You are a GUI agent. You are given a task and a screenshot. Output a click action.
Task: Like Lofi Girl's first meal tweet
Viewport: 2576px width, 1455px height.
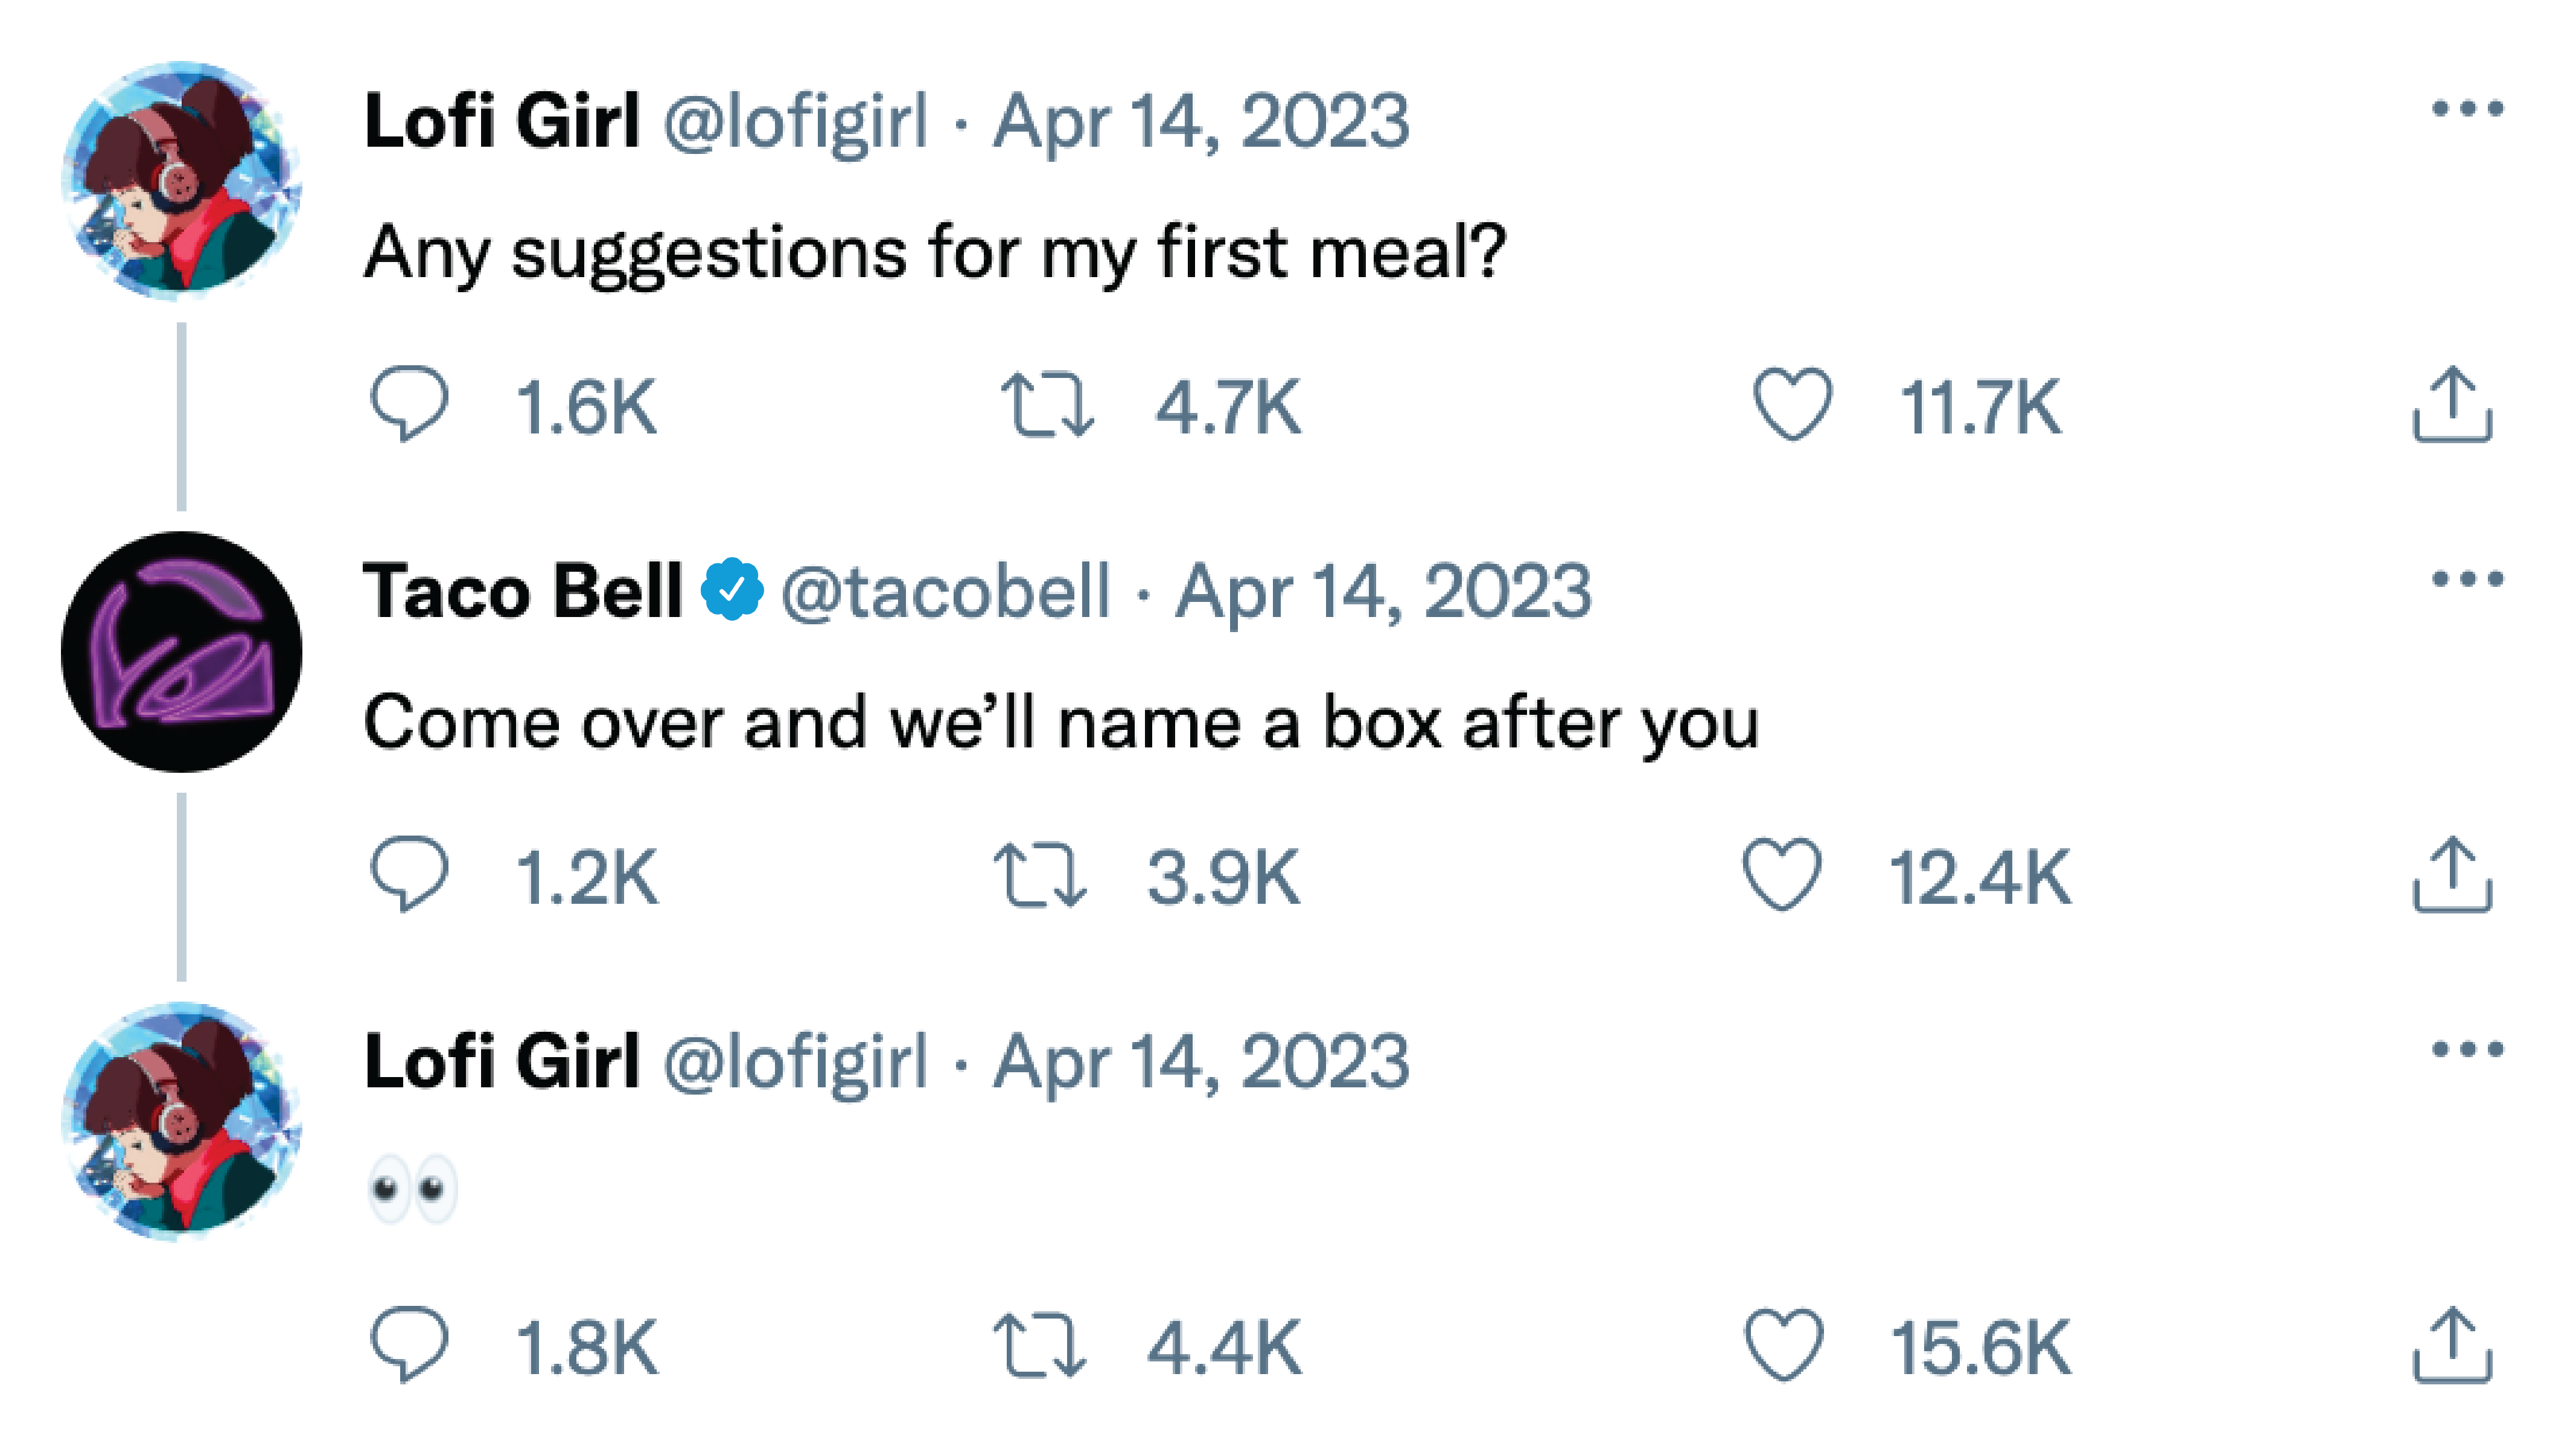pyautogui.click(x=1792, y=404)
